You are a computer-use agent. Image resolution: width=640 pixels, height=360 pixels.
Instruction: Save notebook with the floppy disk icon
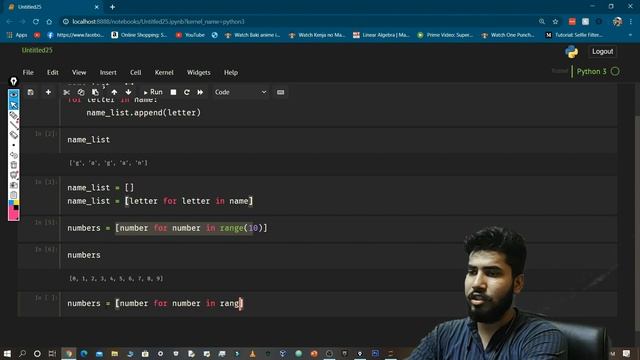[31, 92]
